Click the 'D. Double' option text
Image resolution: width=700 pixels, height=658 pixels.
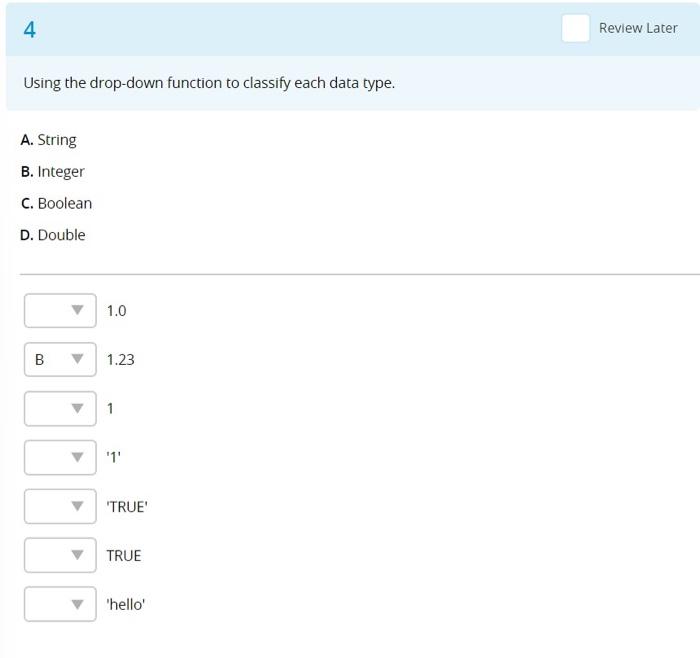(x=53, y=235)
